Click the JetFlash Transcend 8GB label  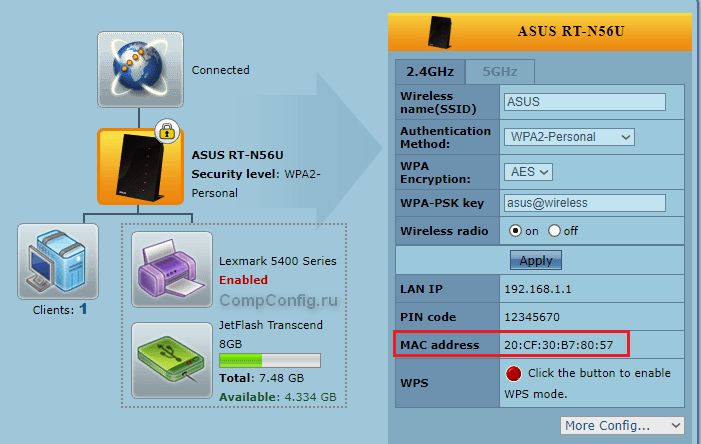[270, 334]
